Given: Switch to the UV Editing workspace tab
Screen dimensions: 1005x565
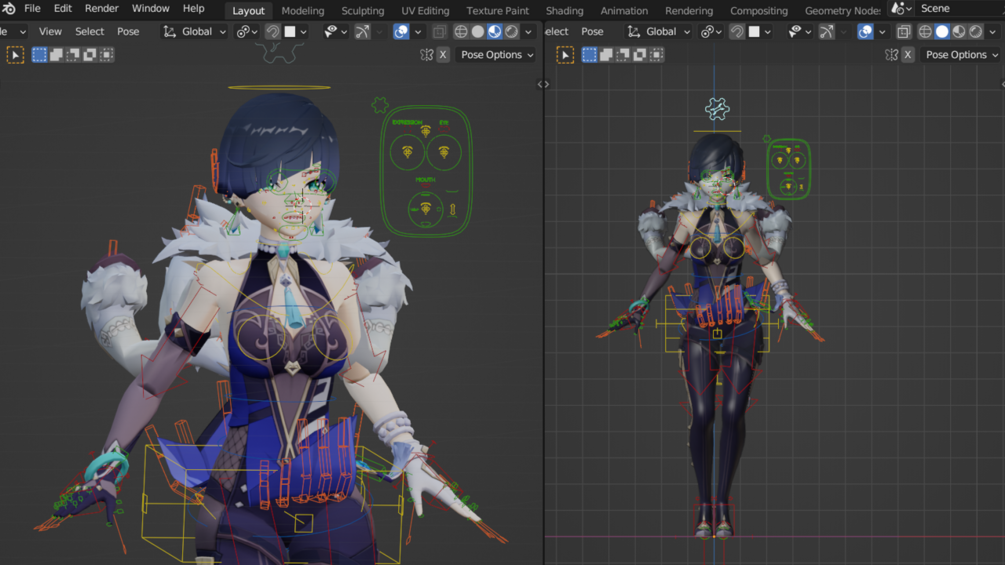Looking at the screenshot, I should point(425,10).
